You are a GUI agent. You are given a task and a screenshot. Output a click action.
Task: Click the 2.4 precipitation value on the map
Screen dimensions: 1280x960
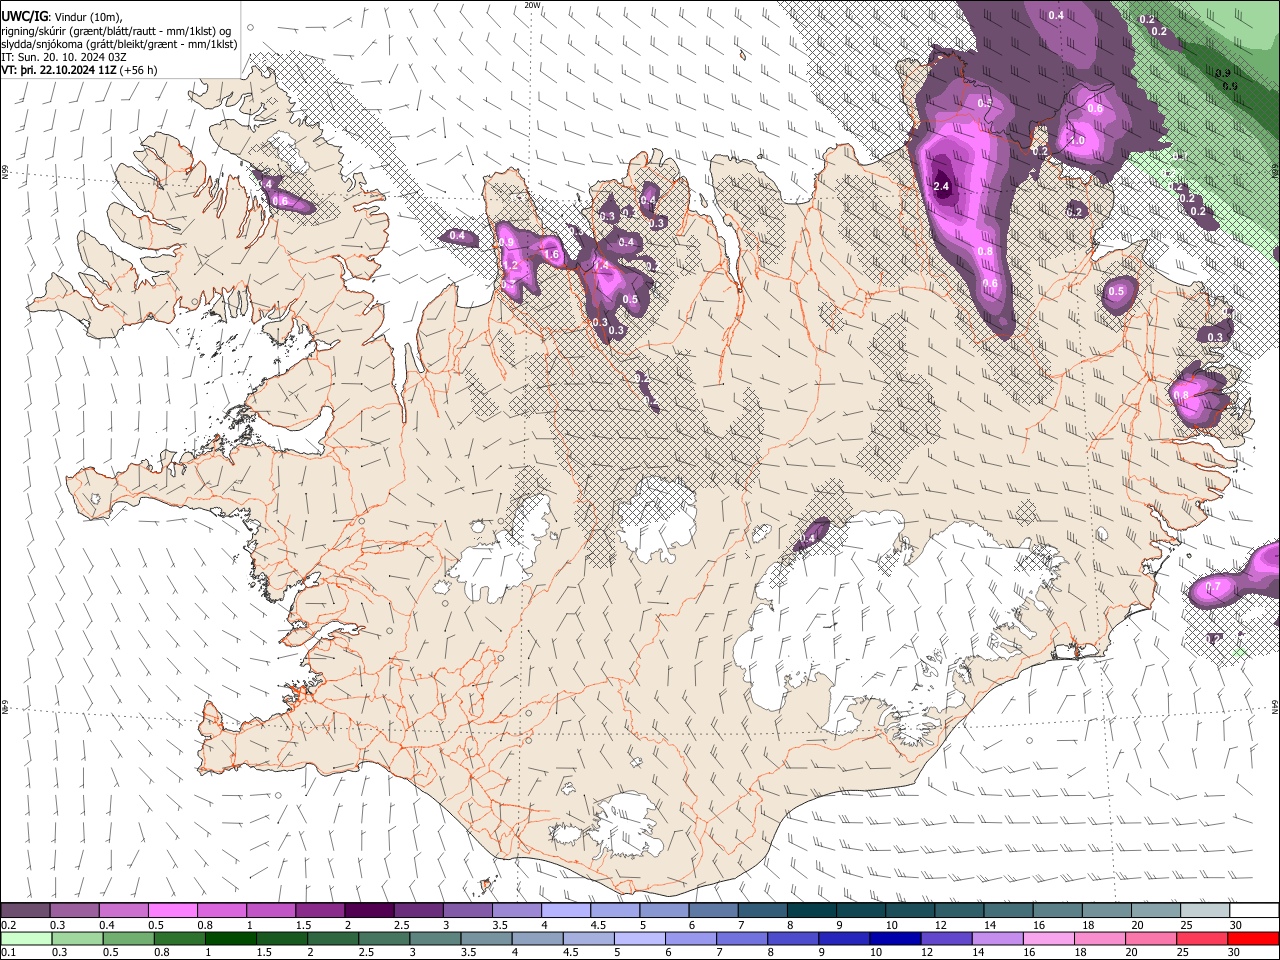[x=941, y=186]
